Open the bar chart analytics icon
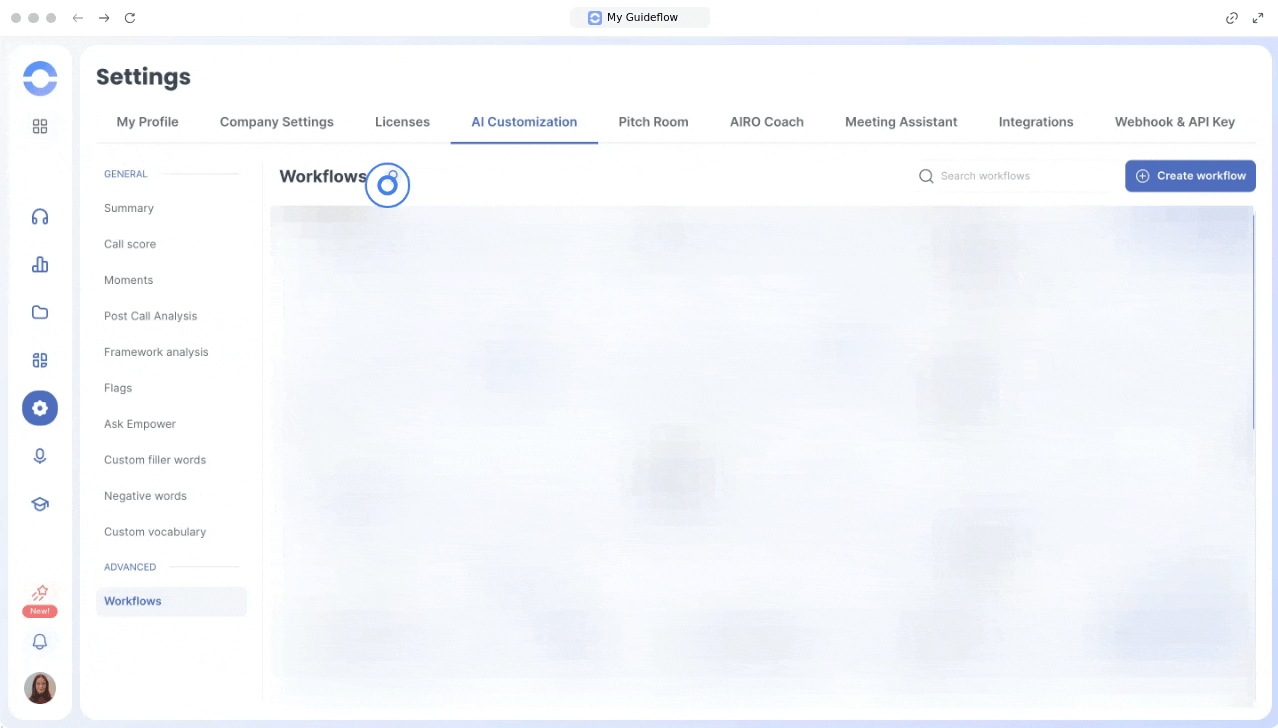 40,265
